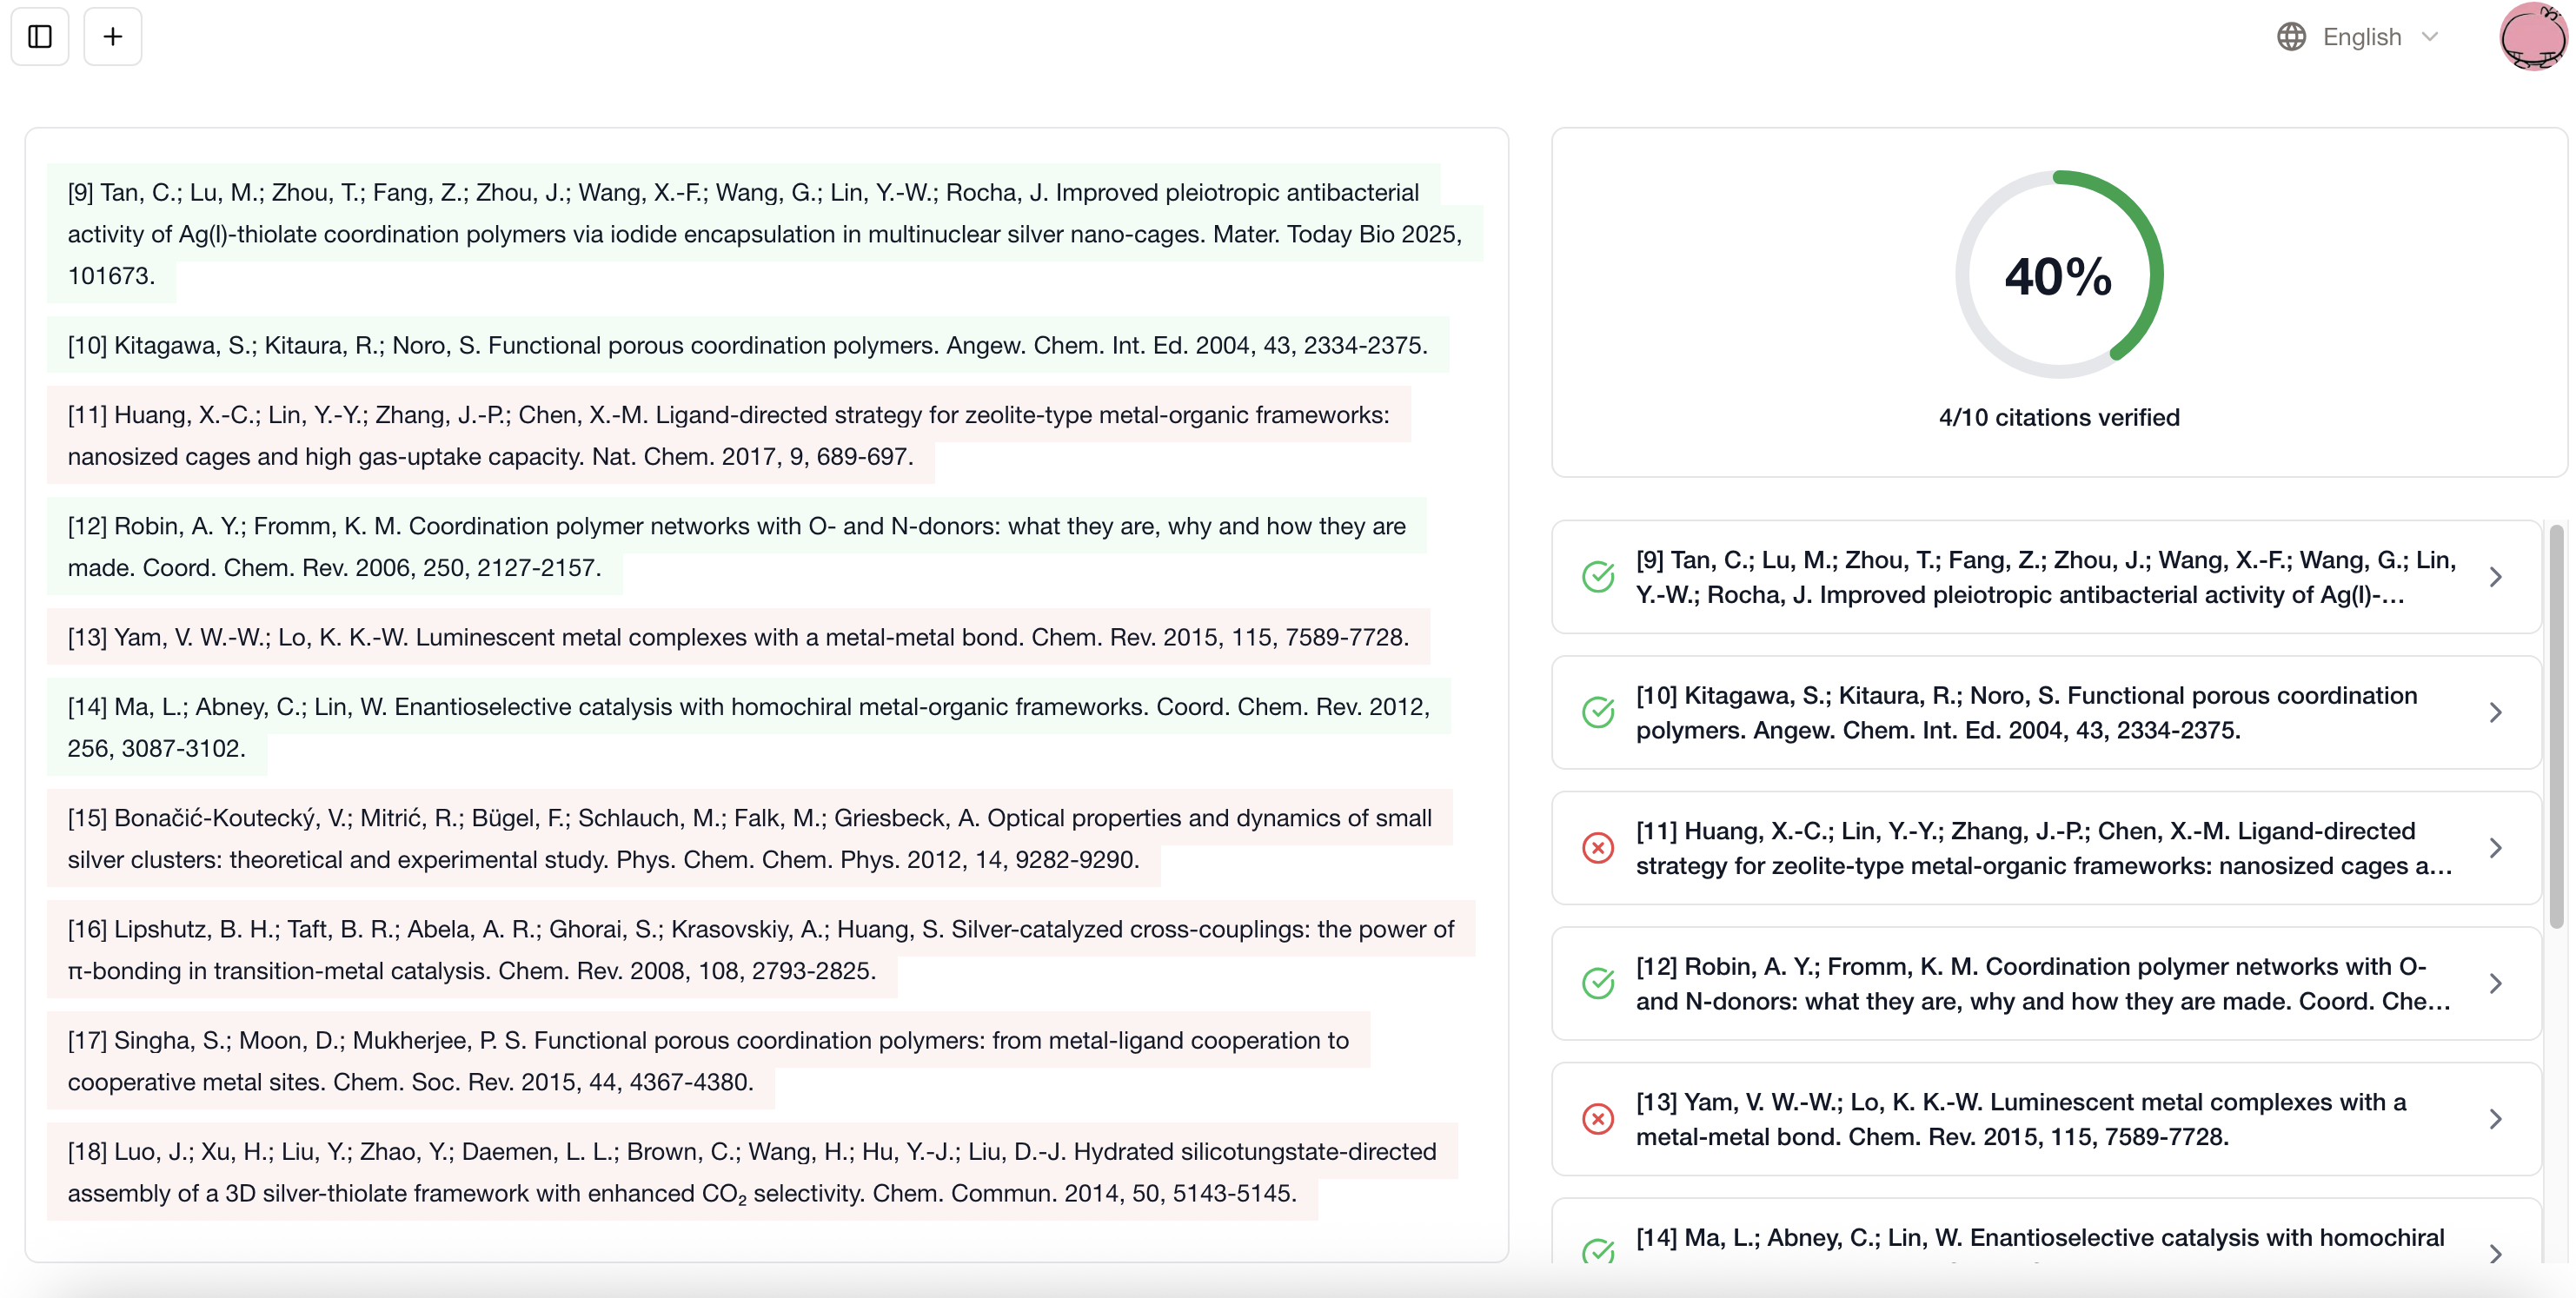The width and height of the screenshot is (2576, 1298).
Task: Select reference [9] Tan in the text panel
Action: tap(765, 234)
